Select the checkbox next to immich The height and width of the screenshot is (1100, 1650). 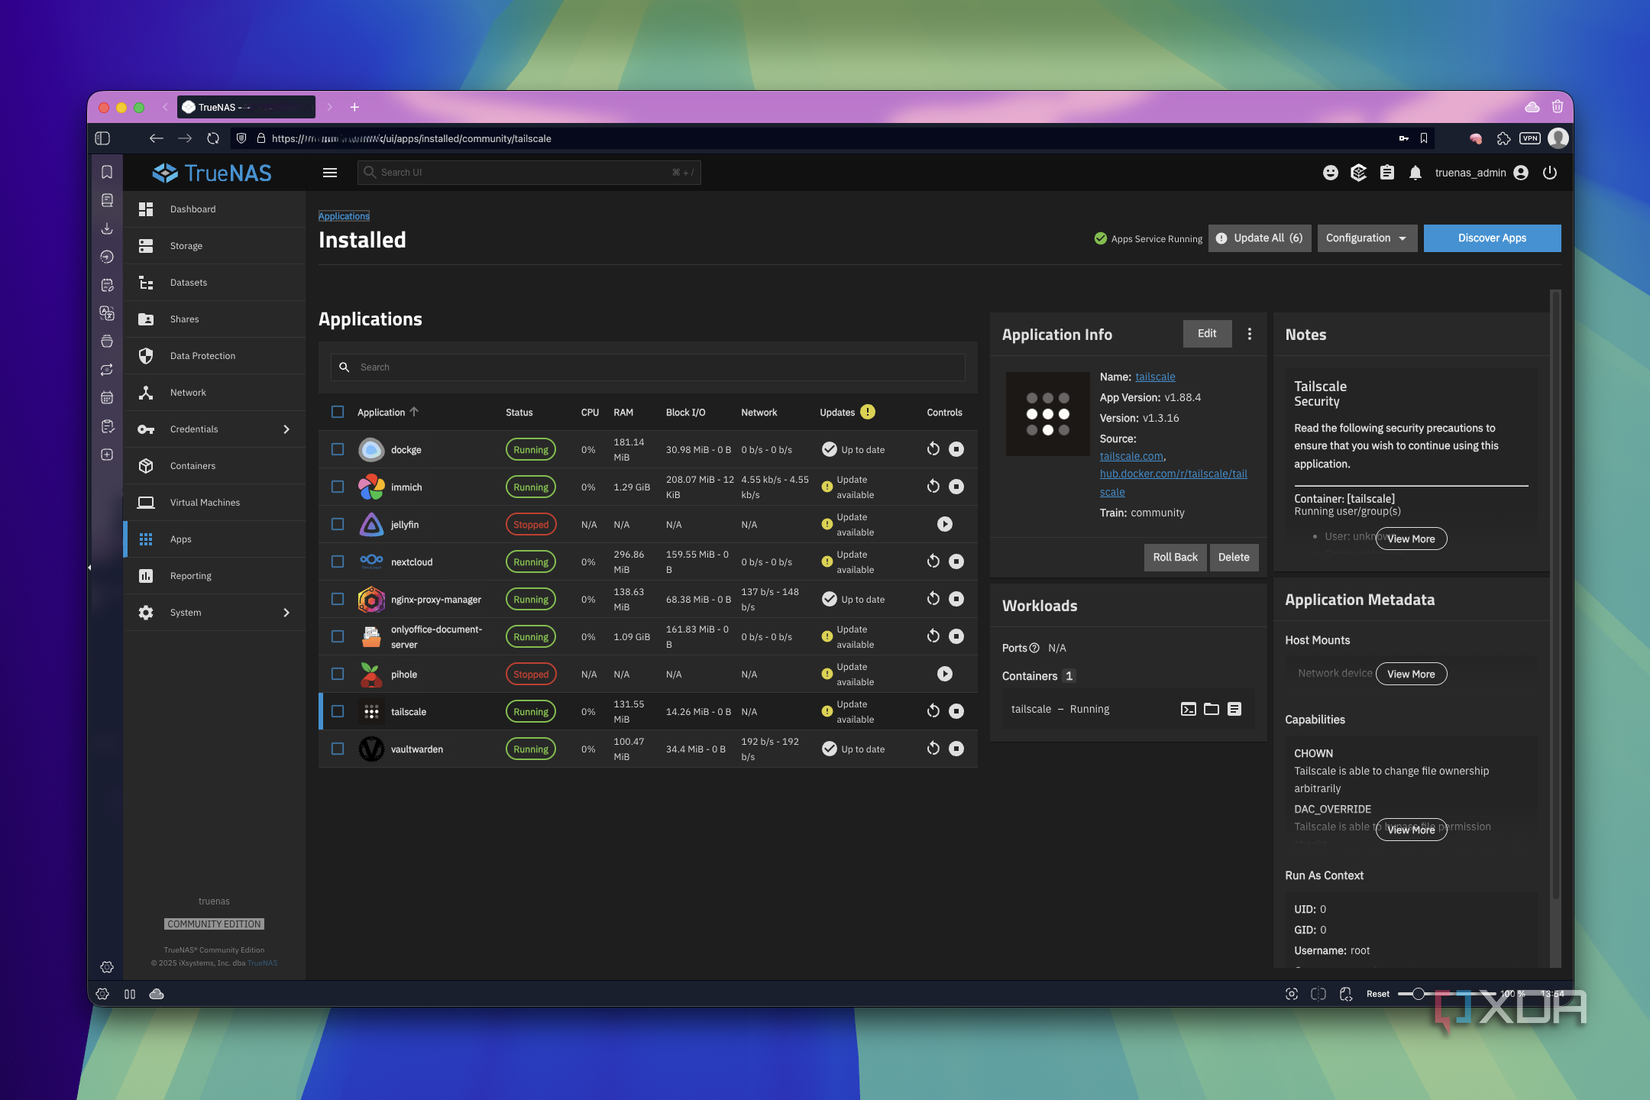(x=337, y=486)
